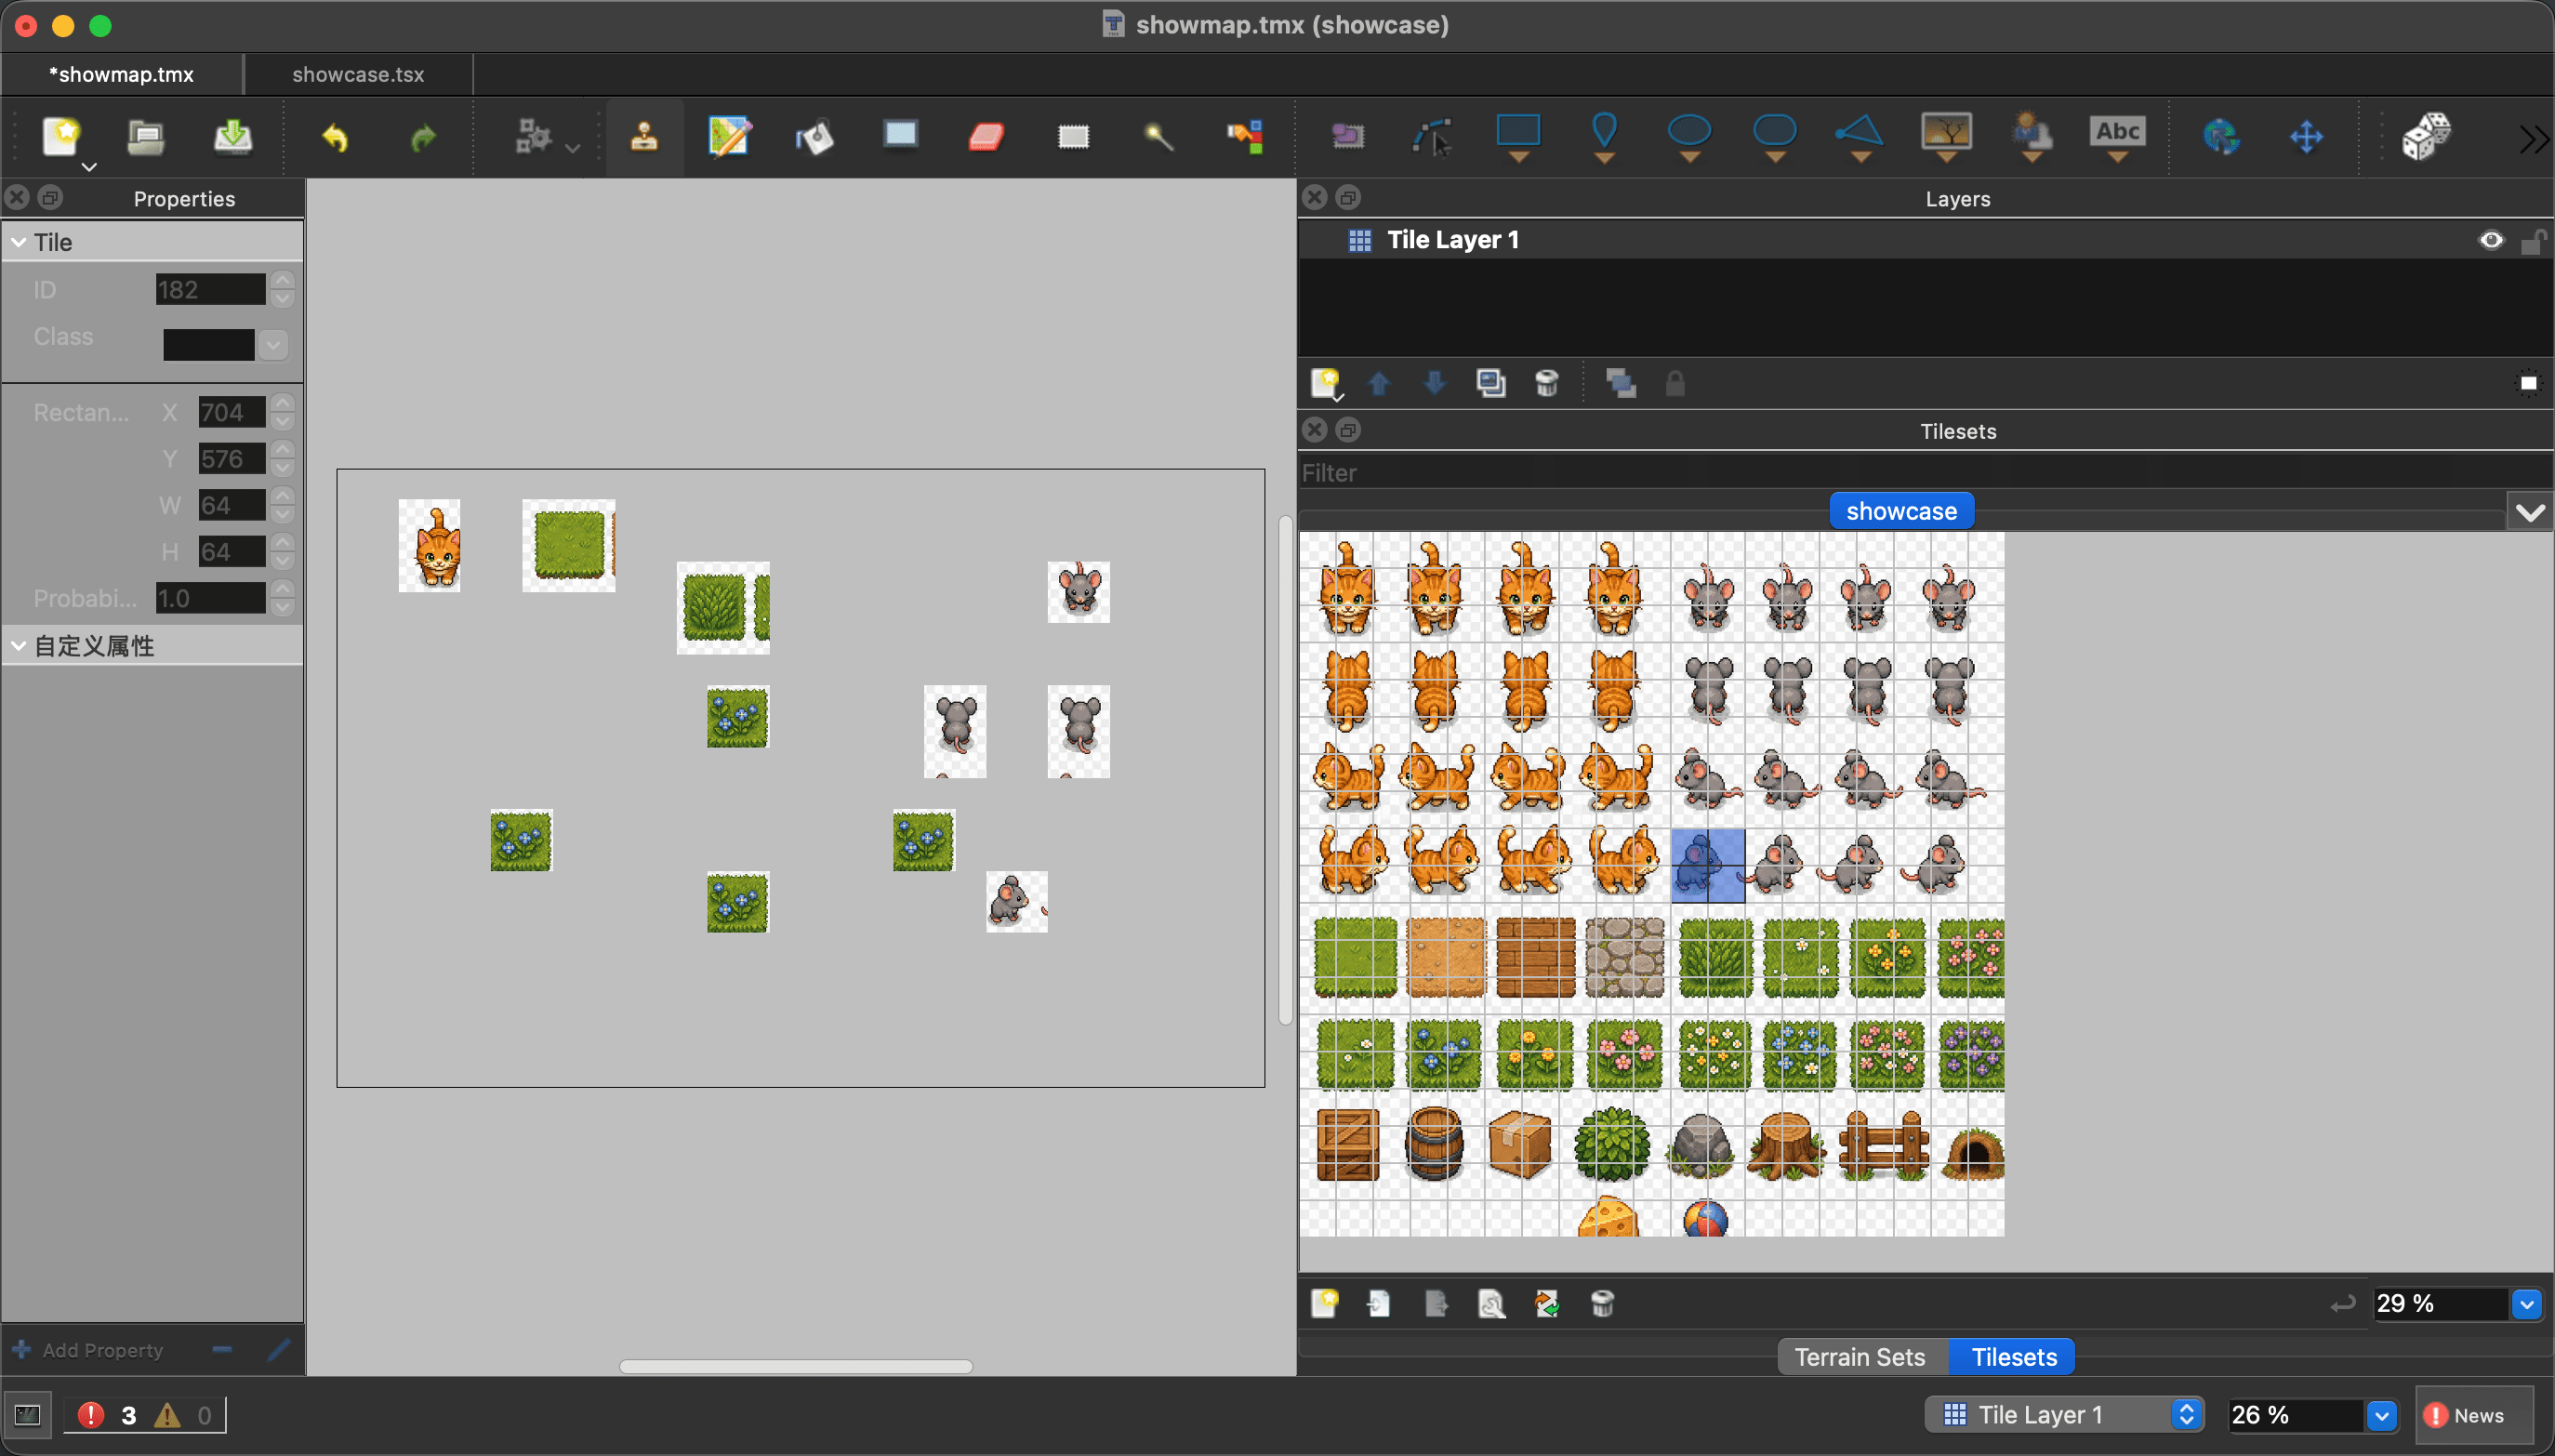Open the map zoom 26 % dropdown
The width and height of the screenshot is (2555, 1456).
click(2381, 1415)
